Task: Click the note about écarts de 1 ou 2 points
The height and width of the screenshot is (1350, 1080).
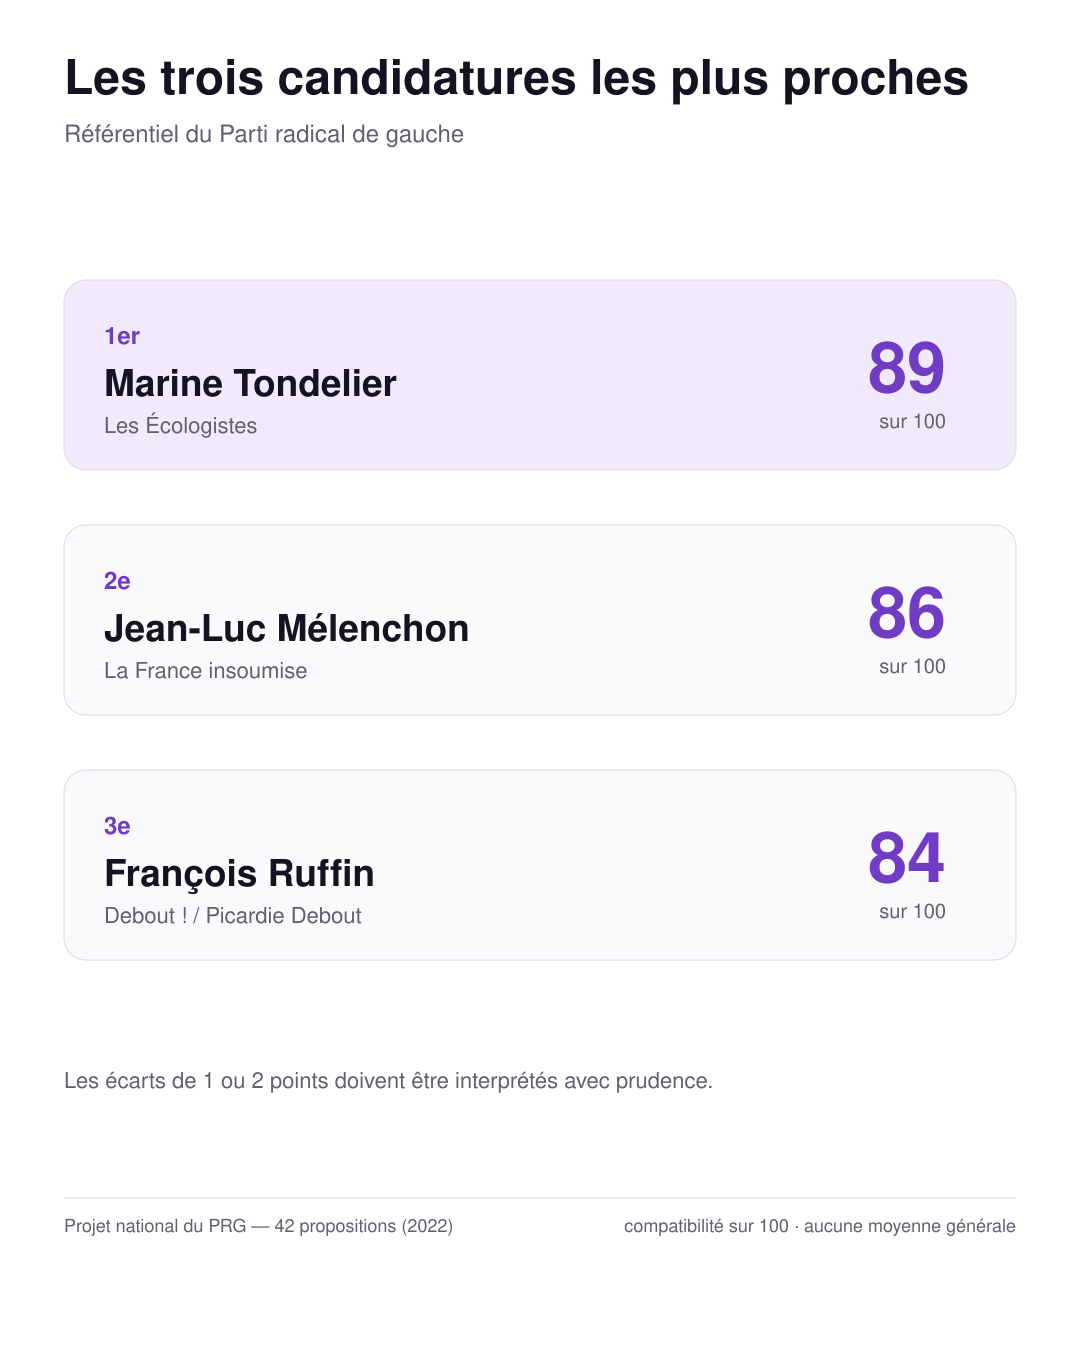Action: 388,1081
